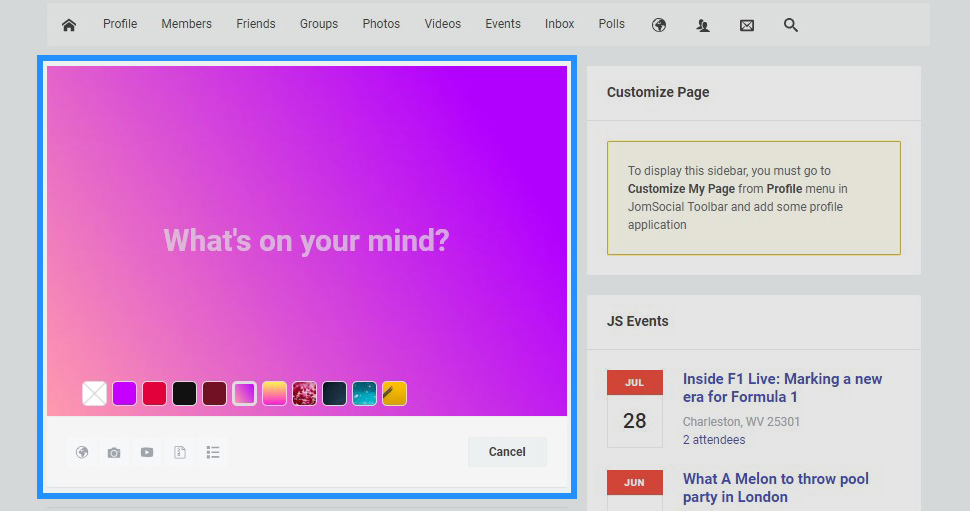Choose the teal sparkle background swatch
This screenshot has height=511, width=970.
pos(364,393)
